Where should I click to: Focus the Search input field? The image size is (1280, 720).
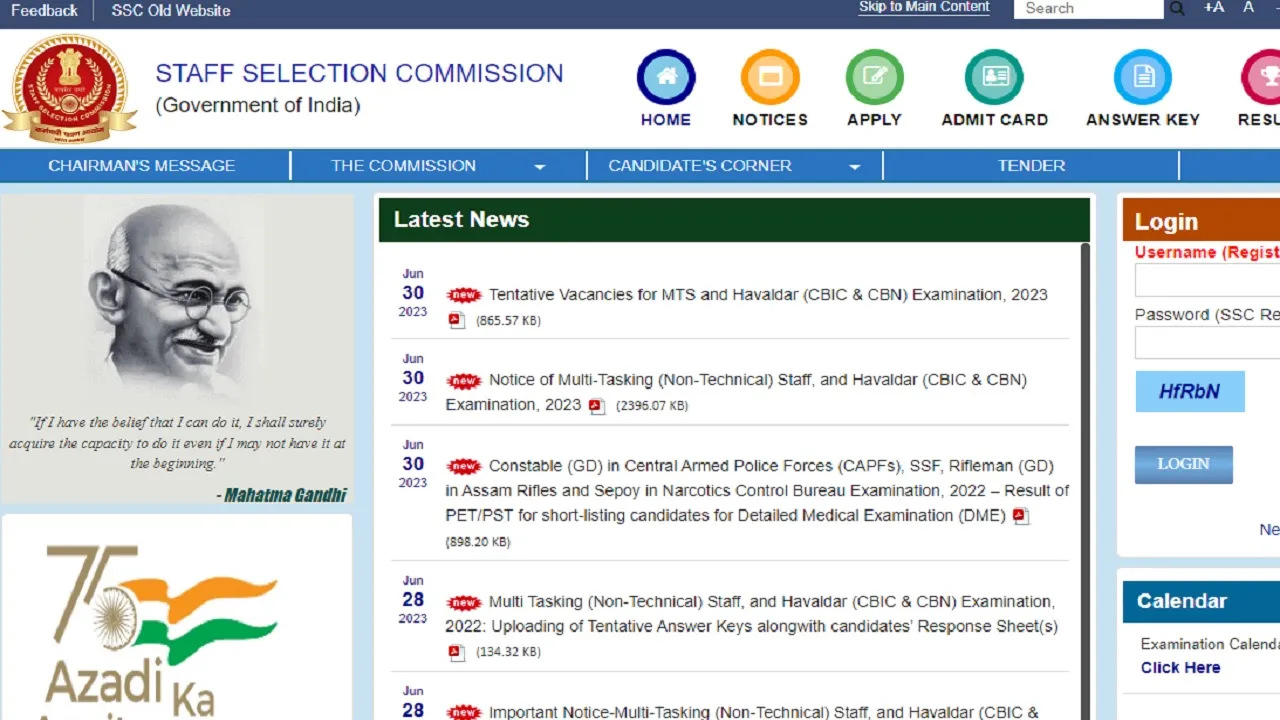tap(1088, 8)
